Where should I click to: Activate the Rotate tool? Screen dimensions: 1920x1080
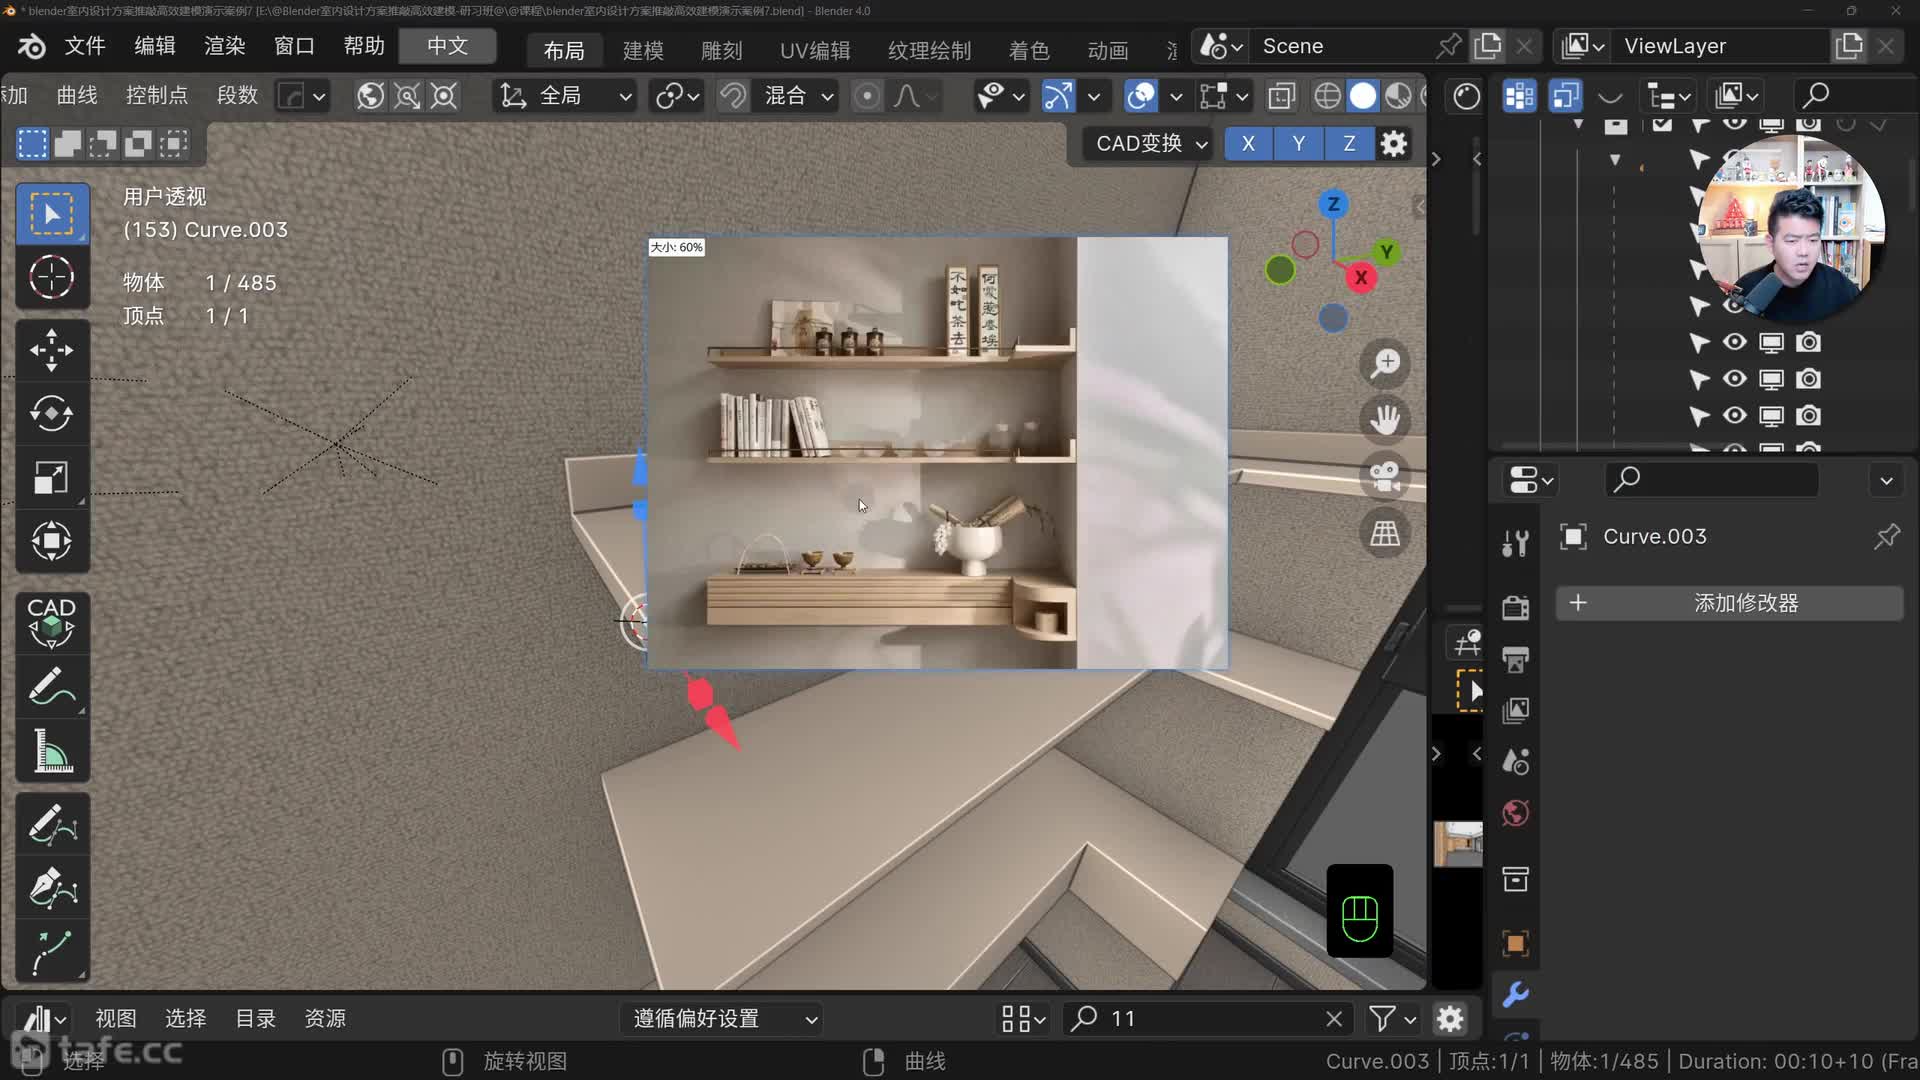point(51,414)
